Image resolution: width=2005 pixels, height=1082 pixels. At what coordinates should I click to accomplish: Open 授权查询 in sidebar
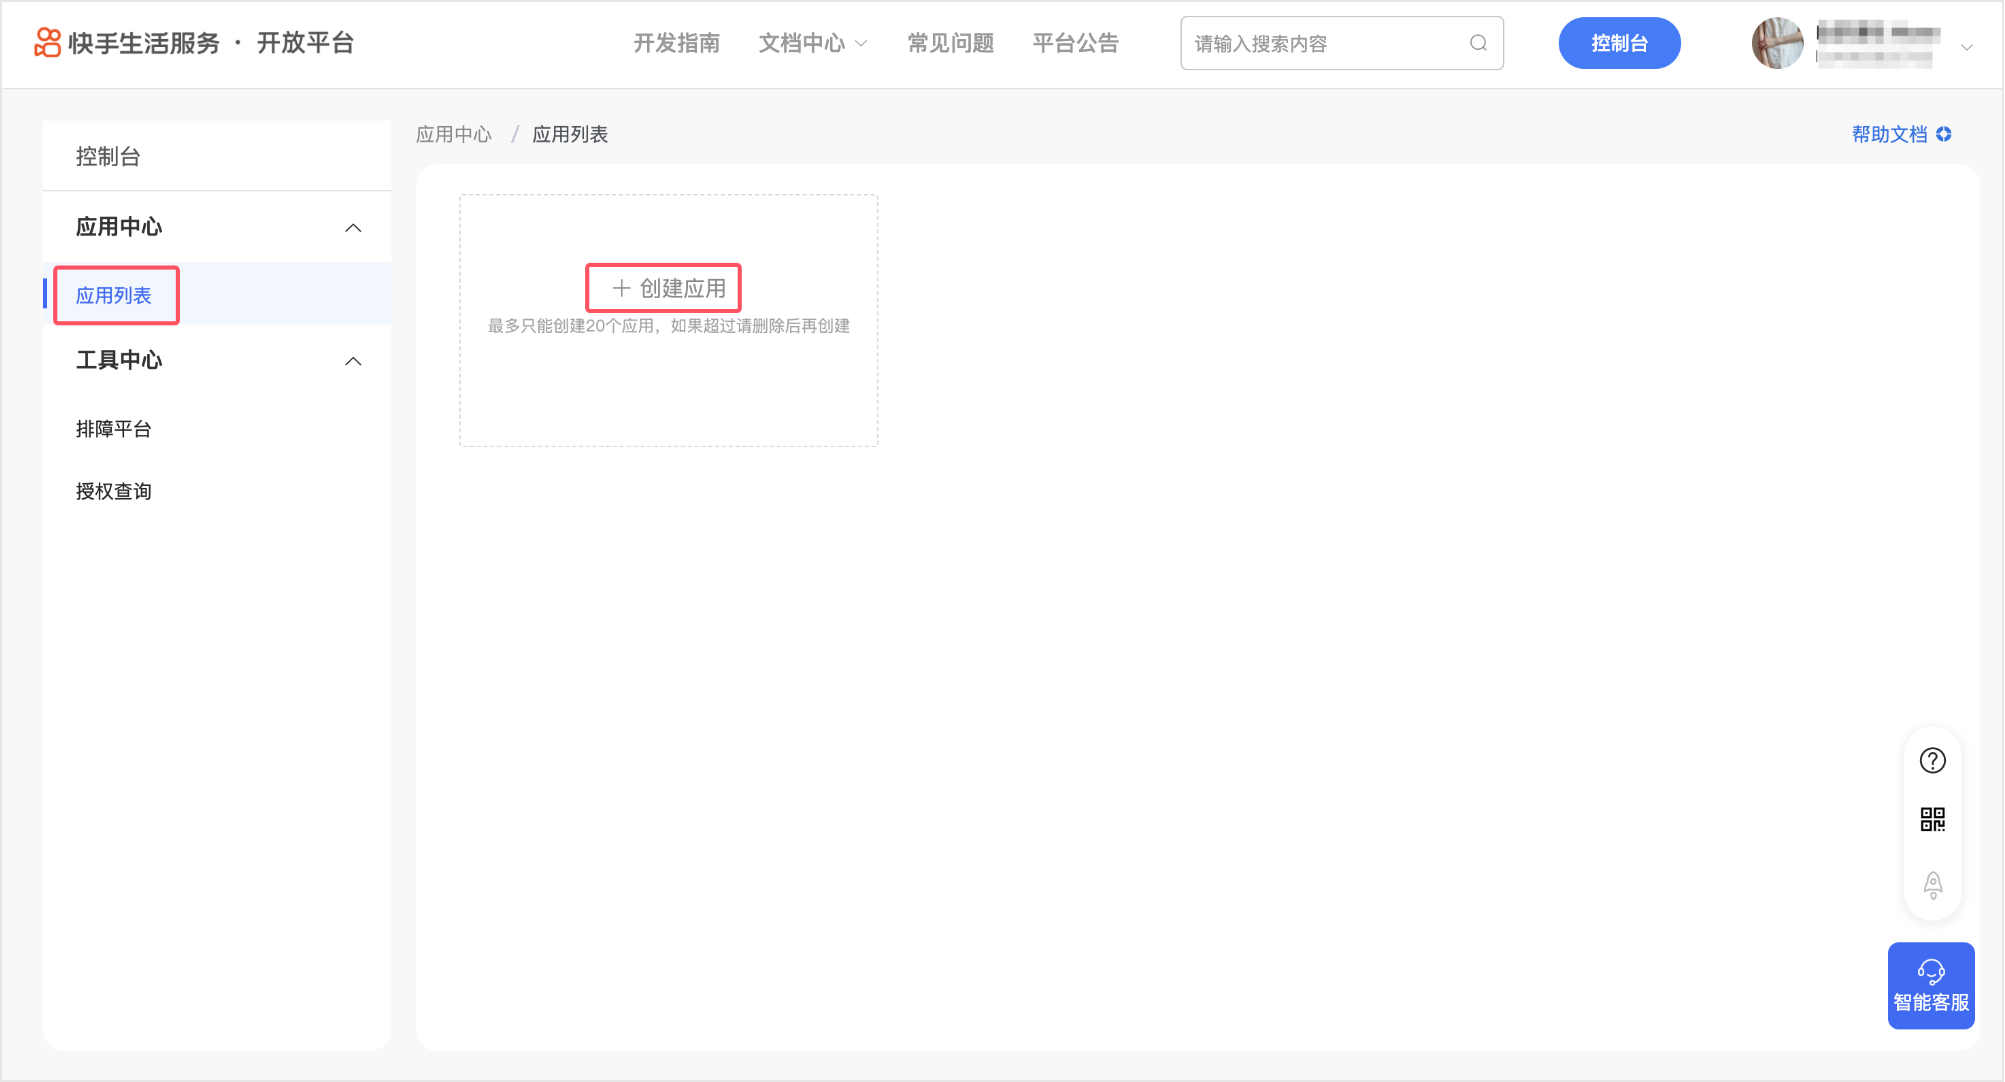(x=114, y=491)
